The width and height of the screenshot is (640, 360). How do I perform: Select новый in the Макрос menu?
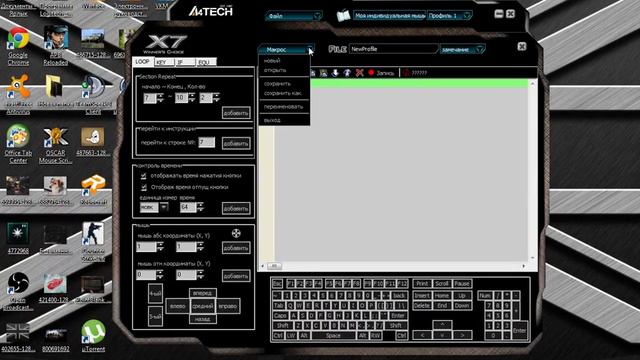tap(272, 60)
